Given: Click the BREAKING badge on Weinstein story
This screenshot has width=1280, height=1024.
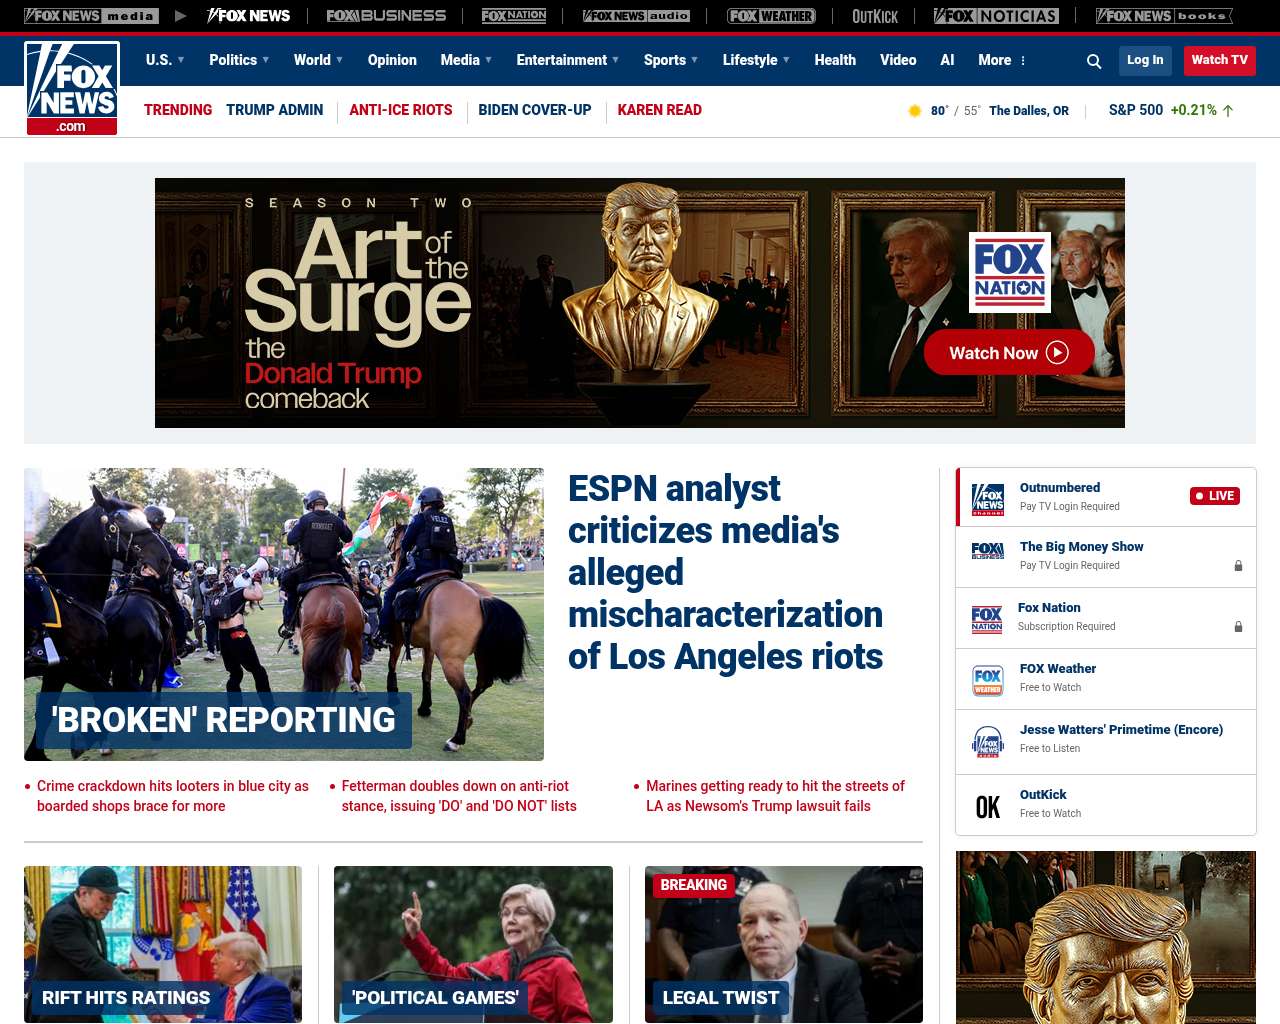Looking at the screenshot, I should click(x=693, y=885).
